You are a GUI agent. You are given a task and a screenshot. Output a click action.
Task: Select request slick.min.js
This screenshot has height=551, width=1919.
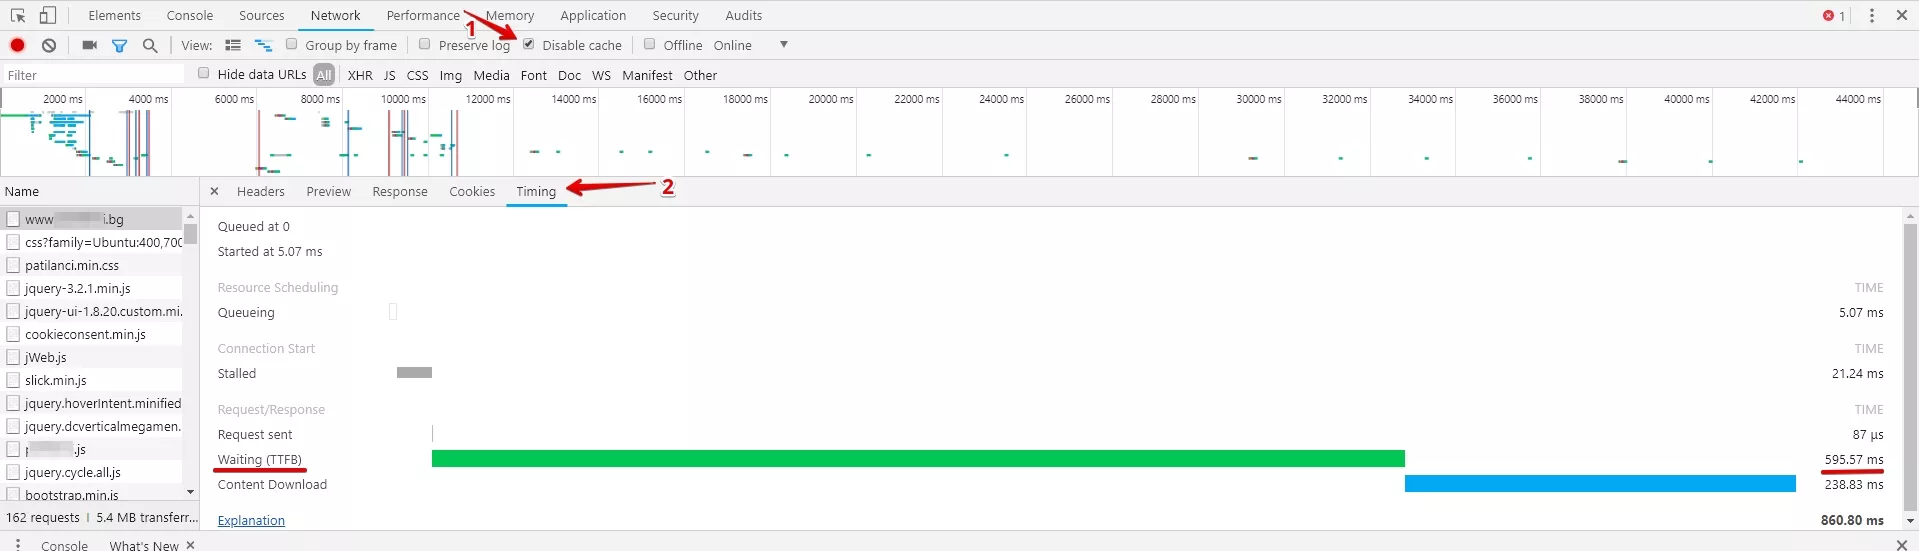point(92,380)
